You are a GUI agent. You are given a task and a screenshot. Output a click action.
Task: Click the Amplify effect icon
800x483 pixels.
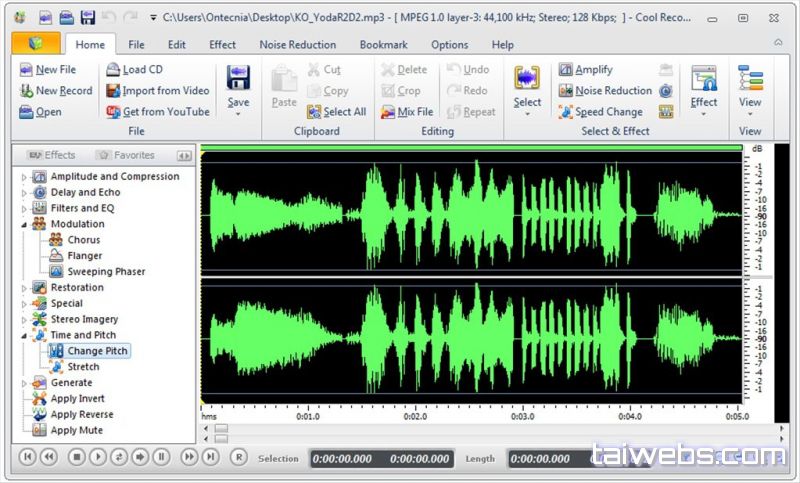pos(565,70)
